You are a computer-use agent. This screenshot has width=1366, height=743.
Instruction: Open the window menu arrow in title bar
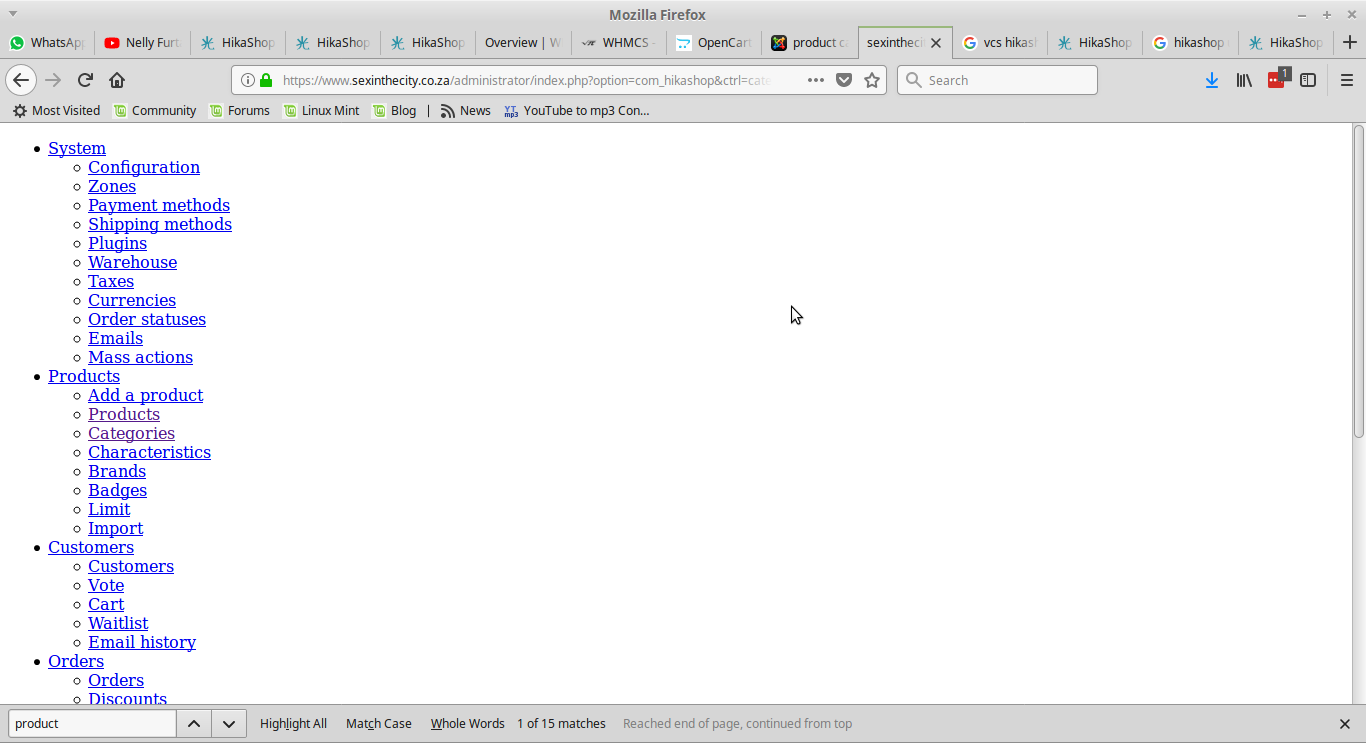(13, 14)
